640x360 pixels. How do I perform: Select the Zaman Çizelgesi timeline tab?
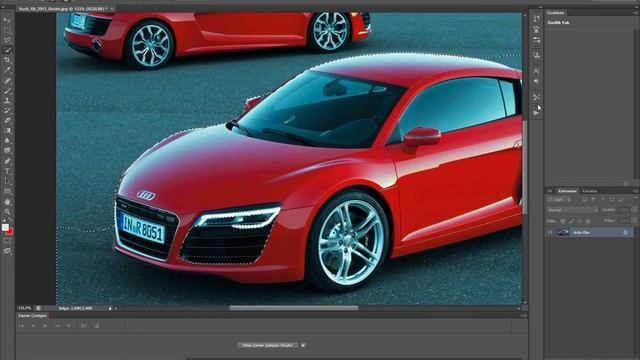32,316
